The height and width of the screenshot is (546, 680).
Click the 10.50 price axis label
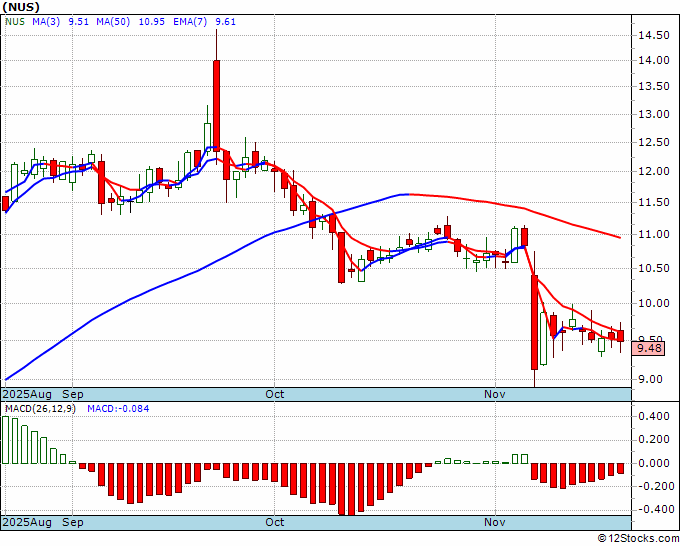pyautogui.click(x=654, y=268)
